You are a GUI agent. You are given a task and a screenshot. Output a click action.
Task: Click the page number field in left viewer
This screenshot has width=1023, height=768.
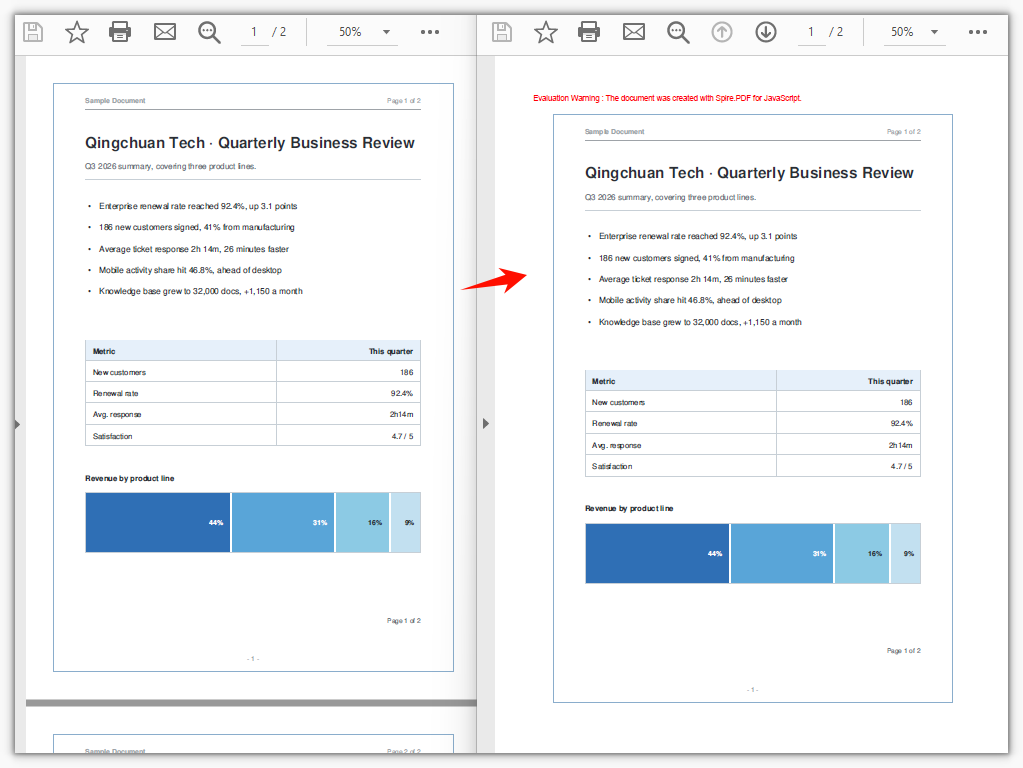coord(254,32)
